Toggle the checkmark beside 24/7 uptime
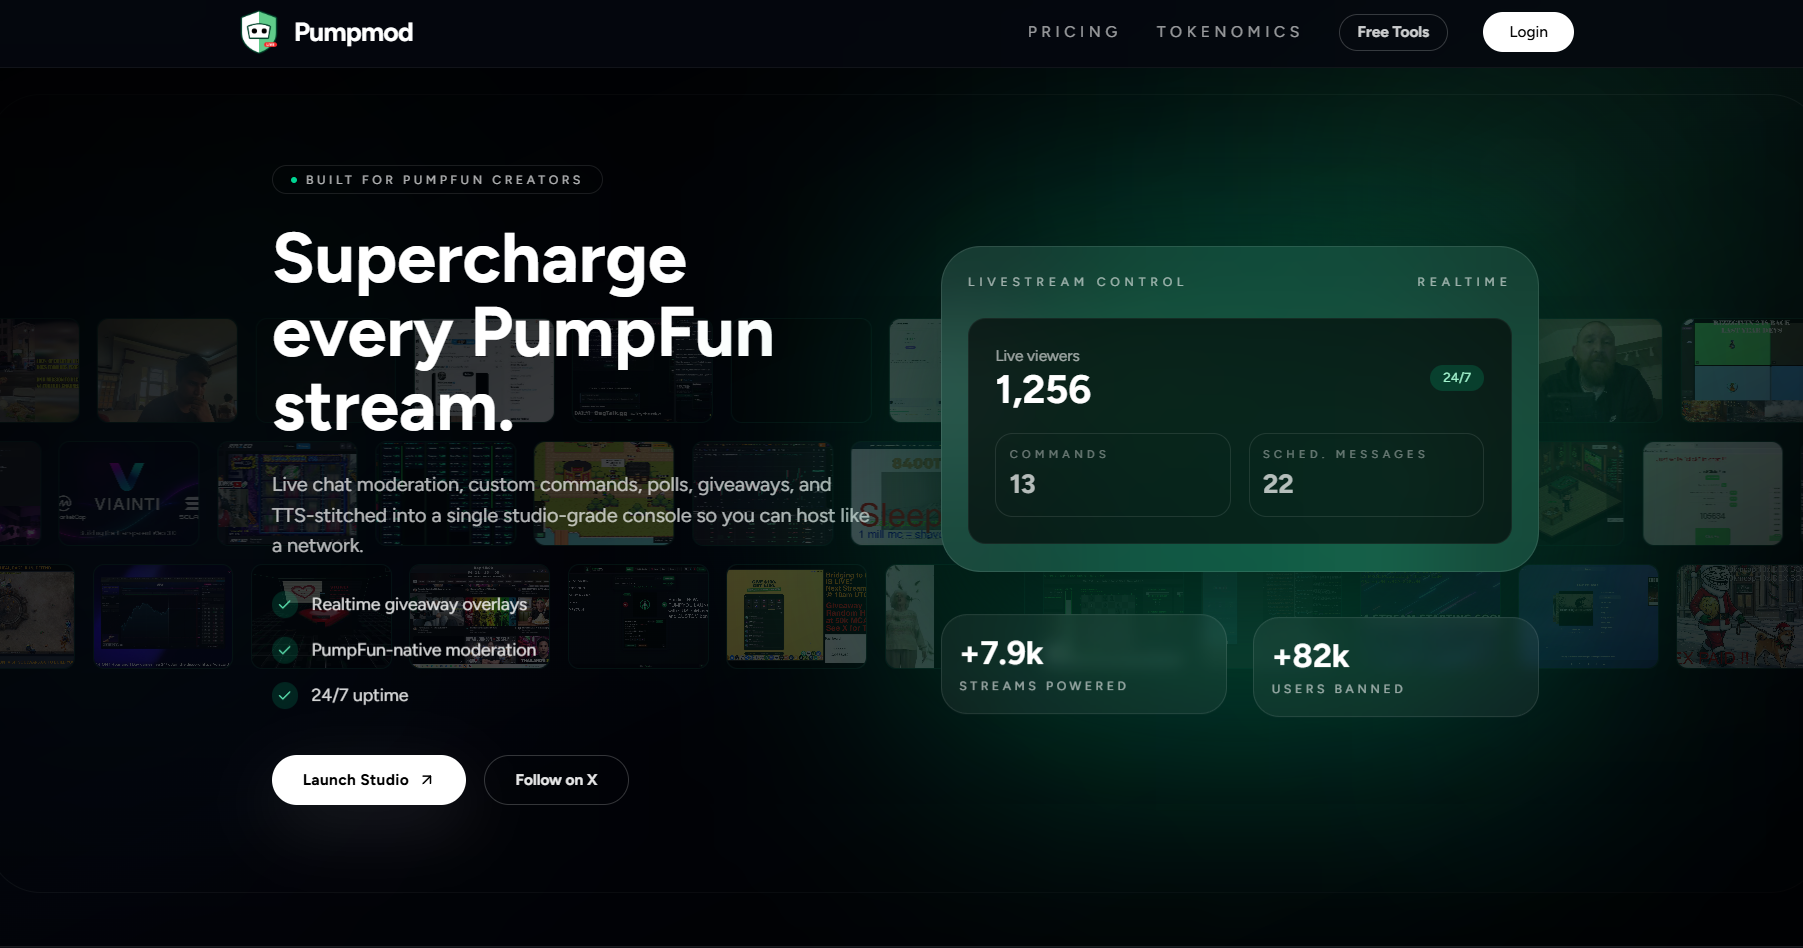1803x948 pixels. [x=284, y=695]
